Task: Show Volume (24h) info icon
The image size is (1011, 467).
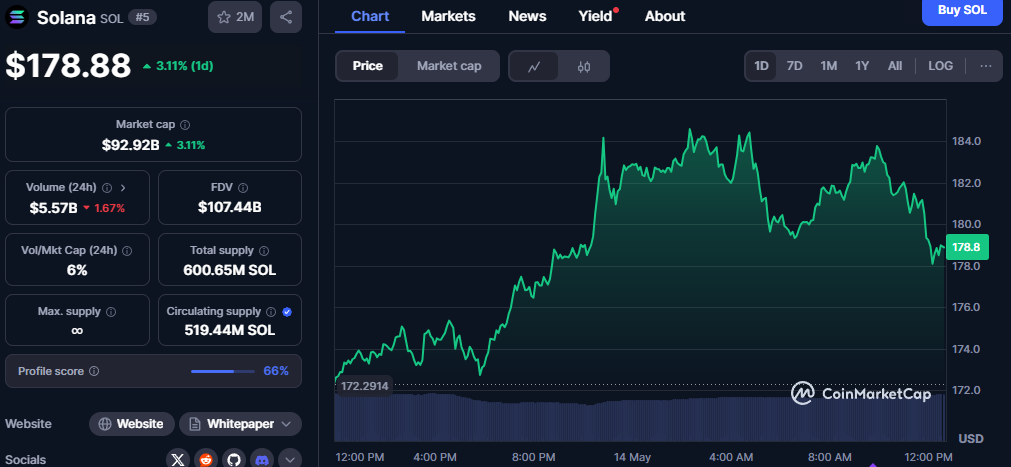Action: pos(106,188)
